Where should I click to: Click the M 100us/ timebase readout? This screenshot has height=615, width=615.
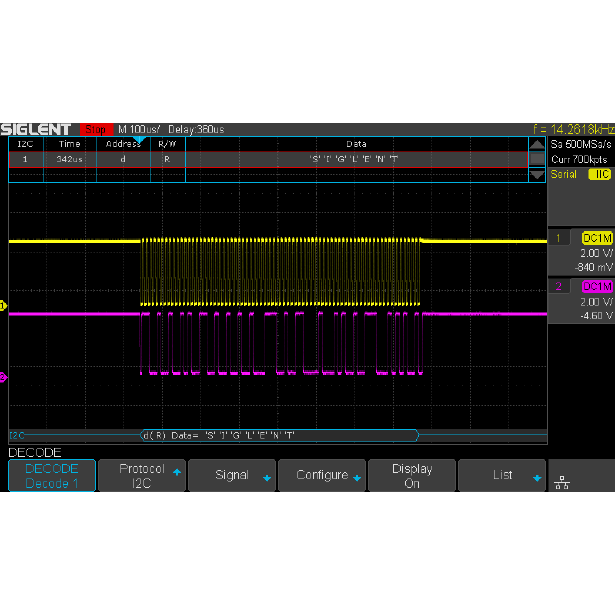pyautogui.click(x=139, y=129)
